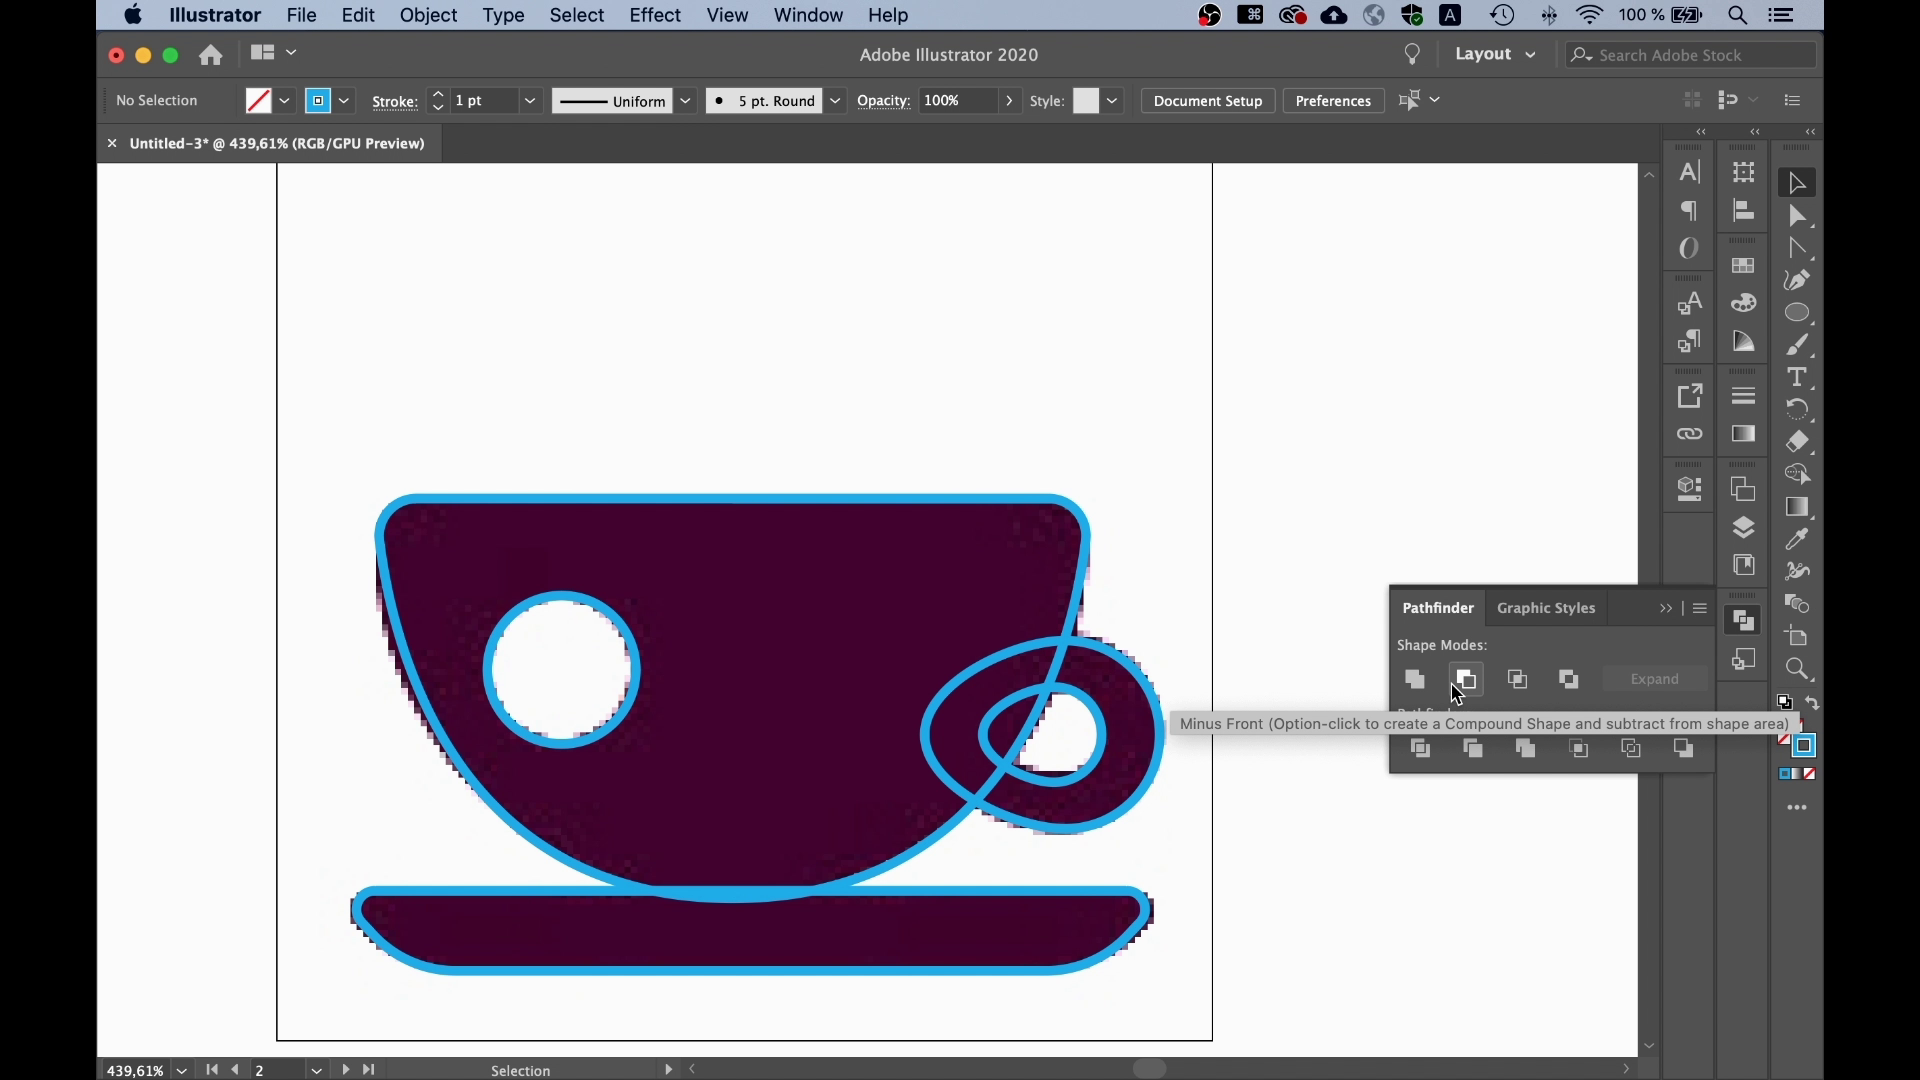Swap fill and stroke colors
This screenshot has width=1920, height=1080.
coord(1813,703)
